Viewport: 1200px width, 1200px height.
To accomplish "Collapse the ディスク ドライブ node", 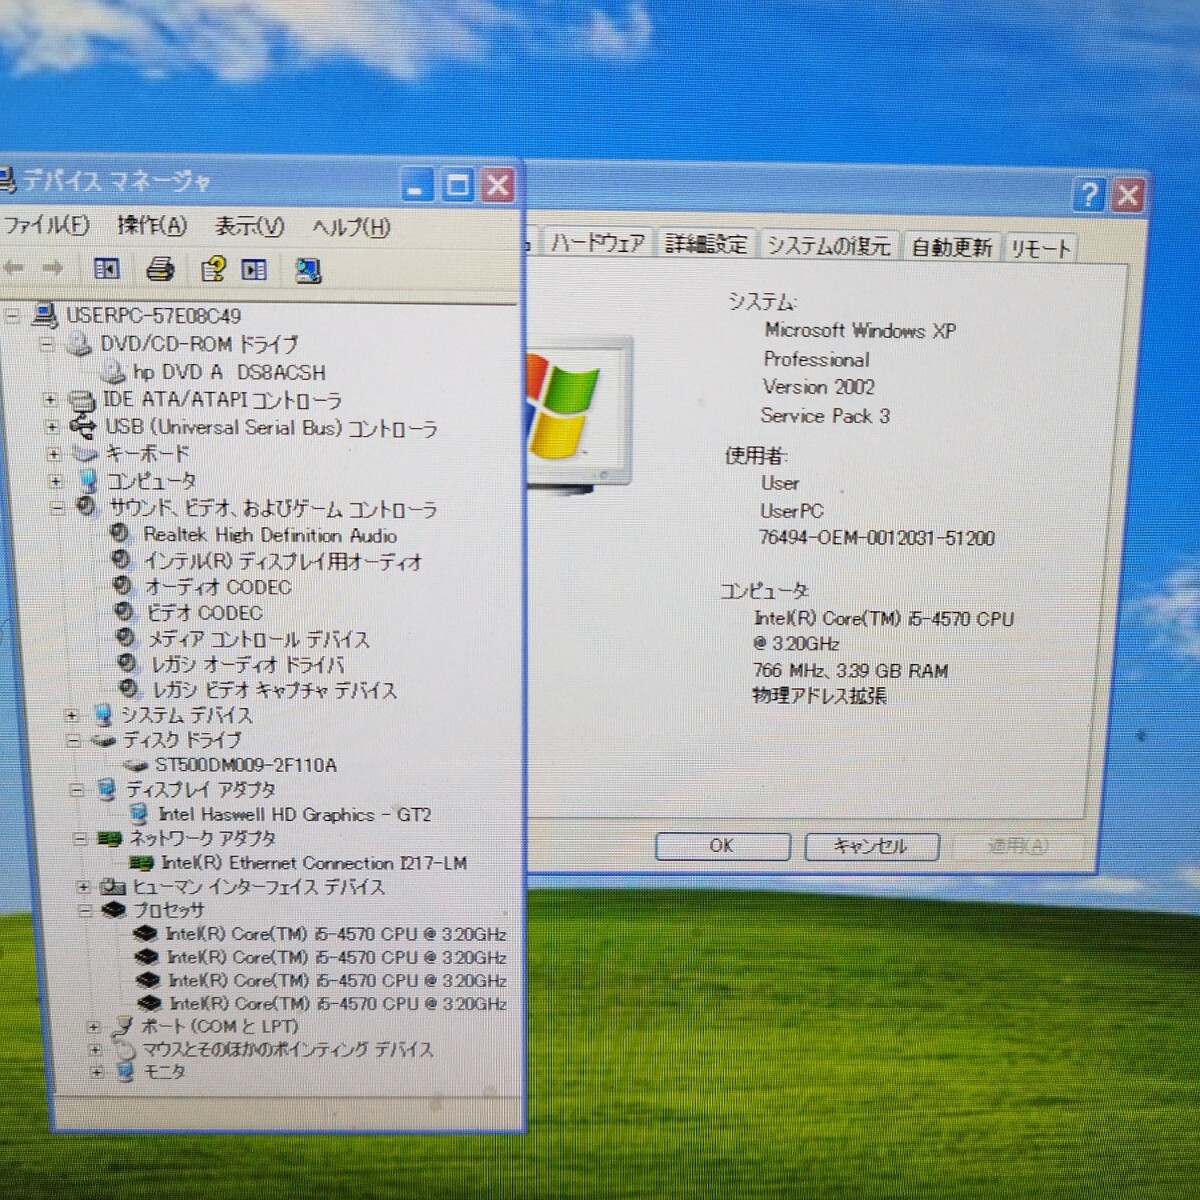I will [x=73, y=741].
